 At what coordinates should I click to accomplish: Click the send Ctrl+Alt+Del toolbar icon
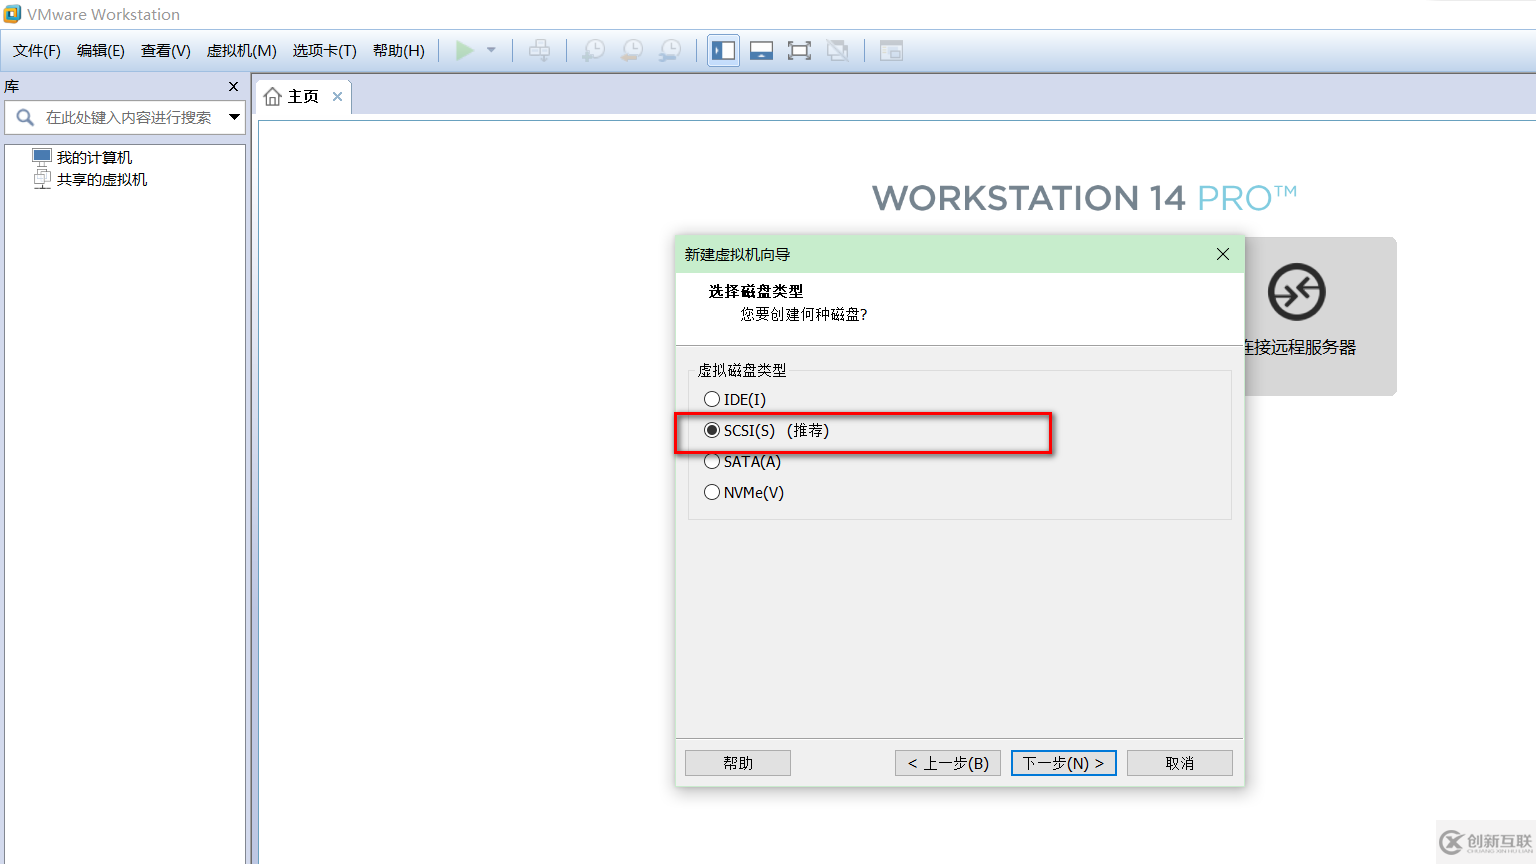pyautogui.click(x=539, y=50)
